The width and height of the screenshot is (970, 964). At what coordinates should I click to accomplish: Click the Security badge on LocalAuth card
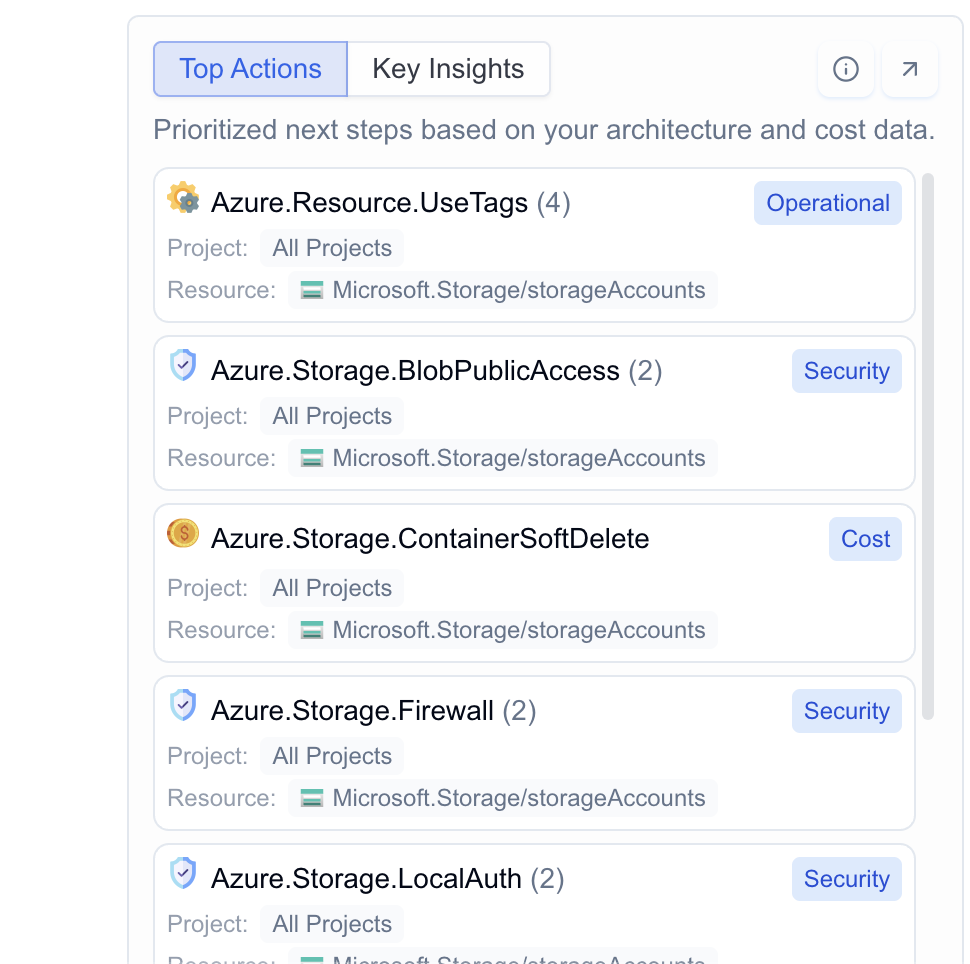click(847, 879)
